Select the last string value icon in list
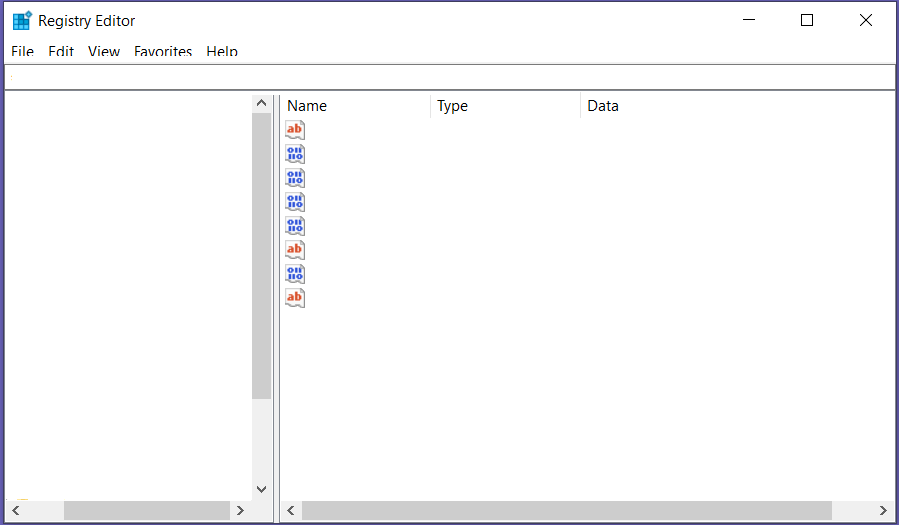 click(x=295, y=298)
